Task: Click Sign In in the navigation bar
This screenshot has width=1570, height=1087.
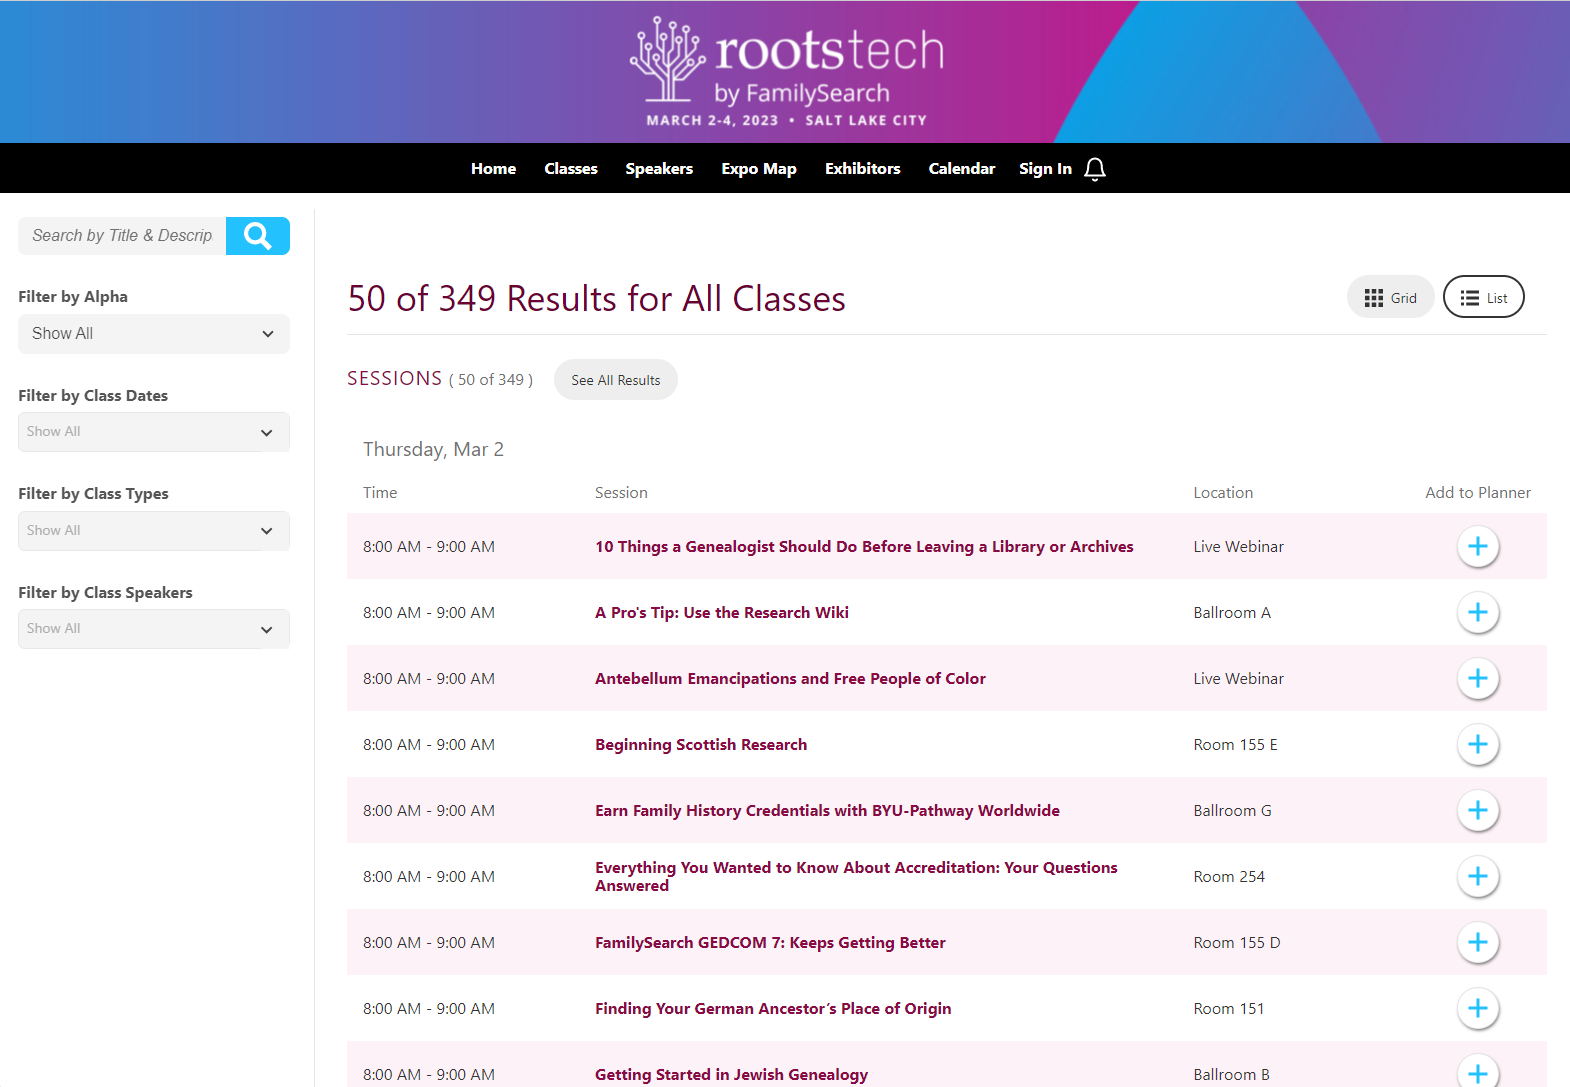Action: 1045,169
